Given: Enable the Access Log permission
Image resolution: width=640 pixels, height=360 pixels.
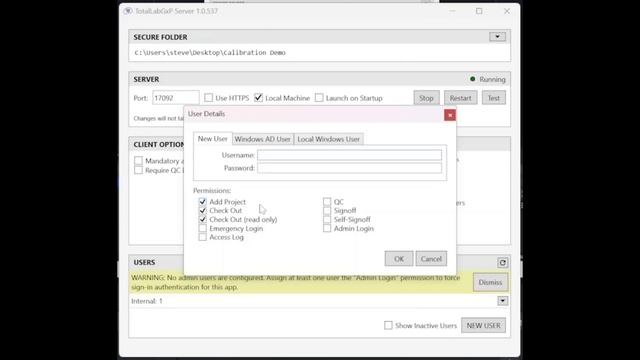Looking at the screenshot, I should (x=202, y=237).
